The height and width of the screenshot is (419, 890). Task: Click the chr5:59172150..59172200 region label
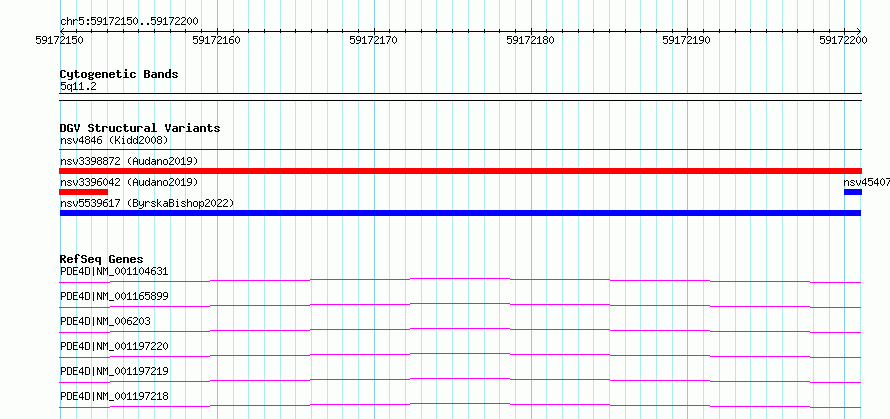click(129, 22)
